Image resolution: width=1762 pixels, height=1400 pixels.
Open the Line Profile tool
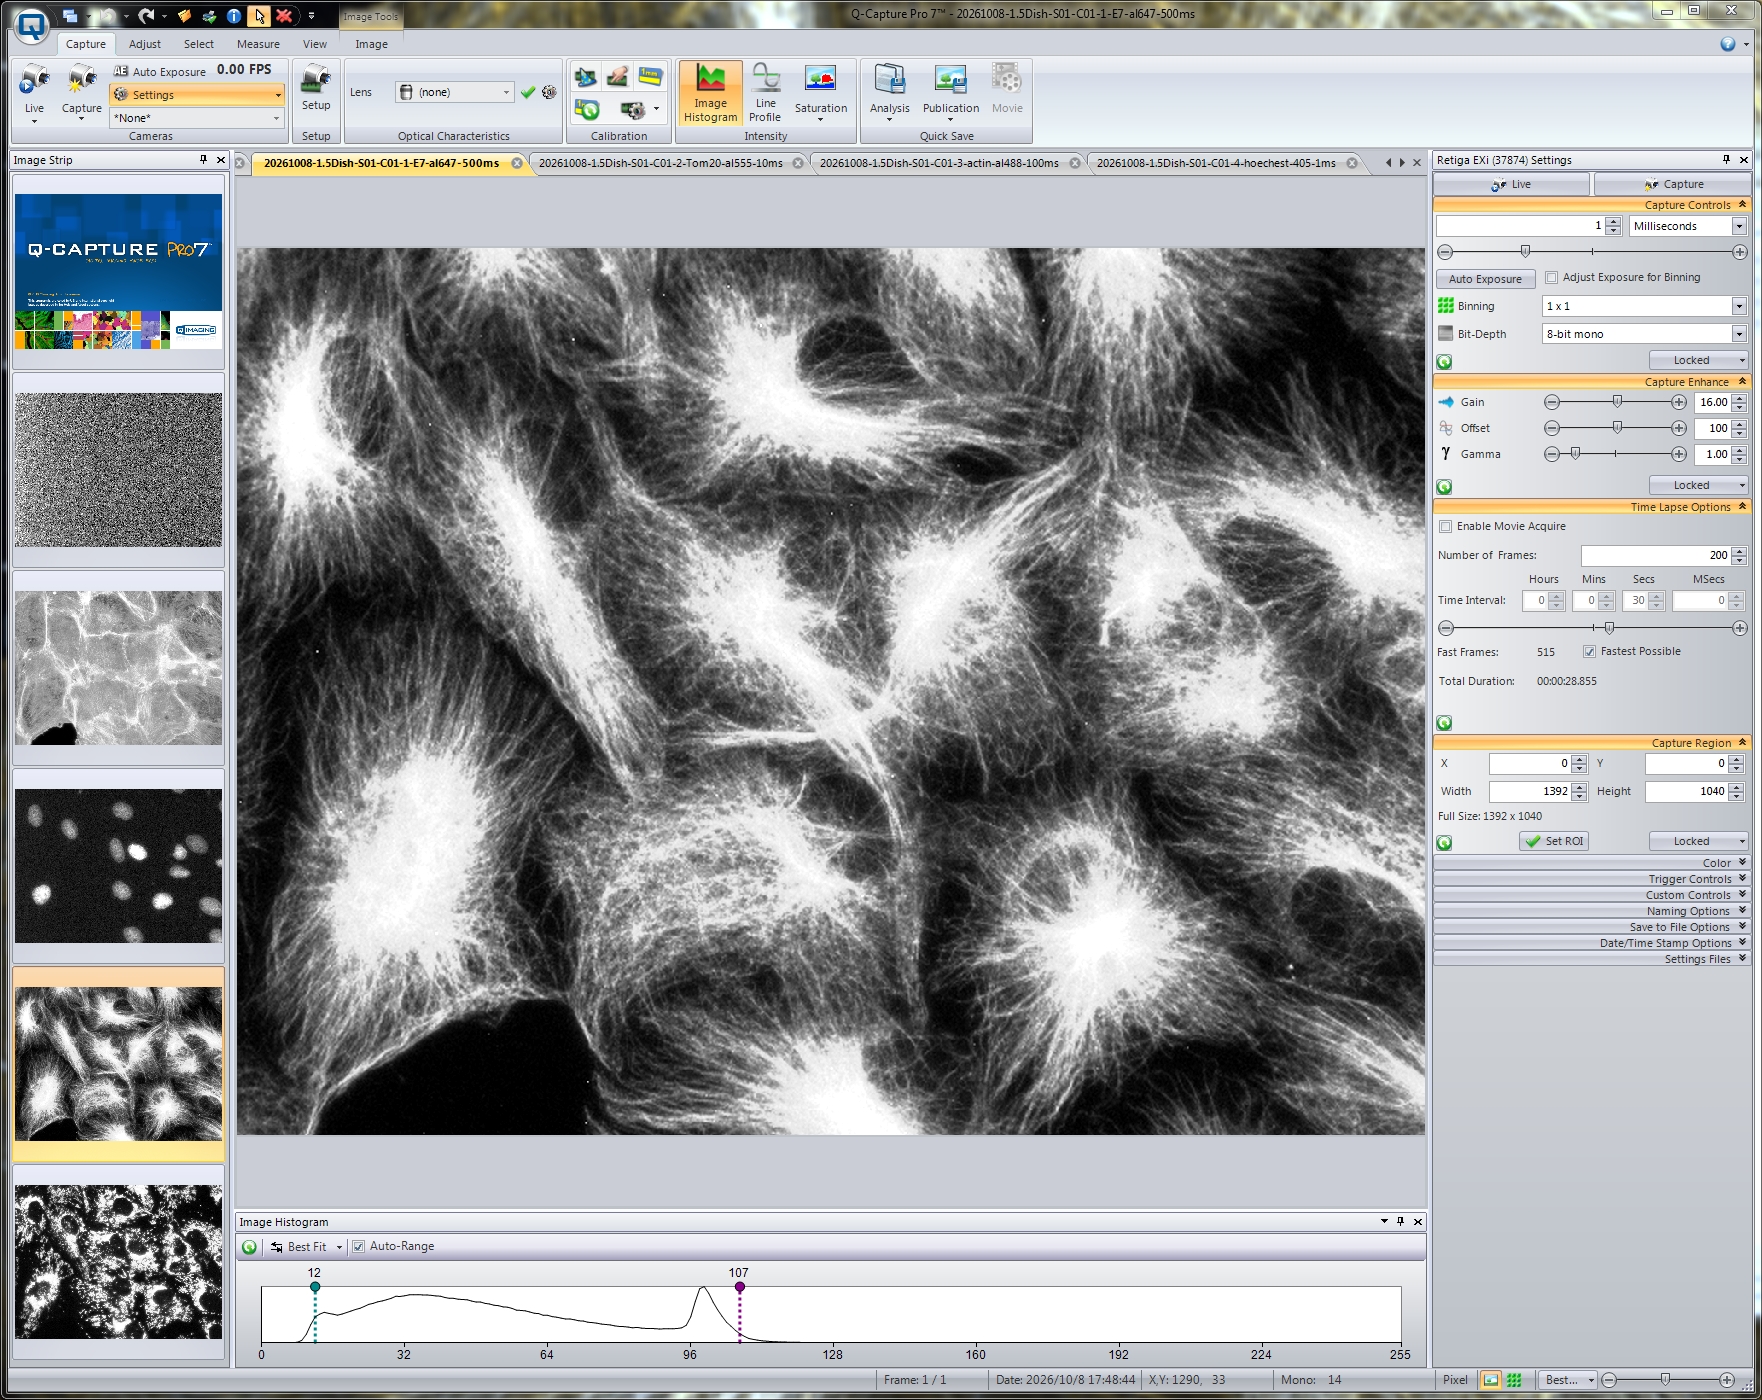[766, 93]
